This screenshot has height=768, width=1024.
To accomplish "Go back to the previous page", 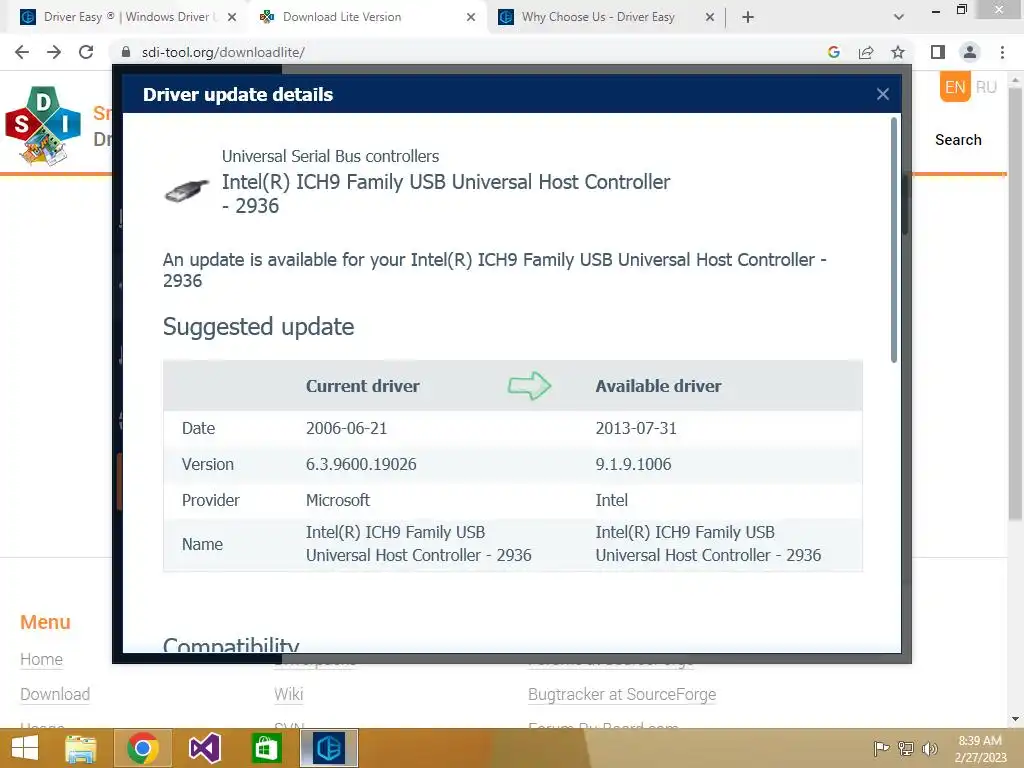I will (x=22, y=52).
